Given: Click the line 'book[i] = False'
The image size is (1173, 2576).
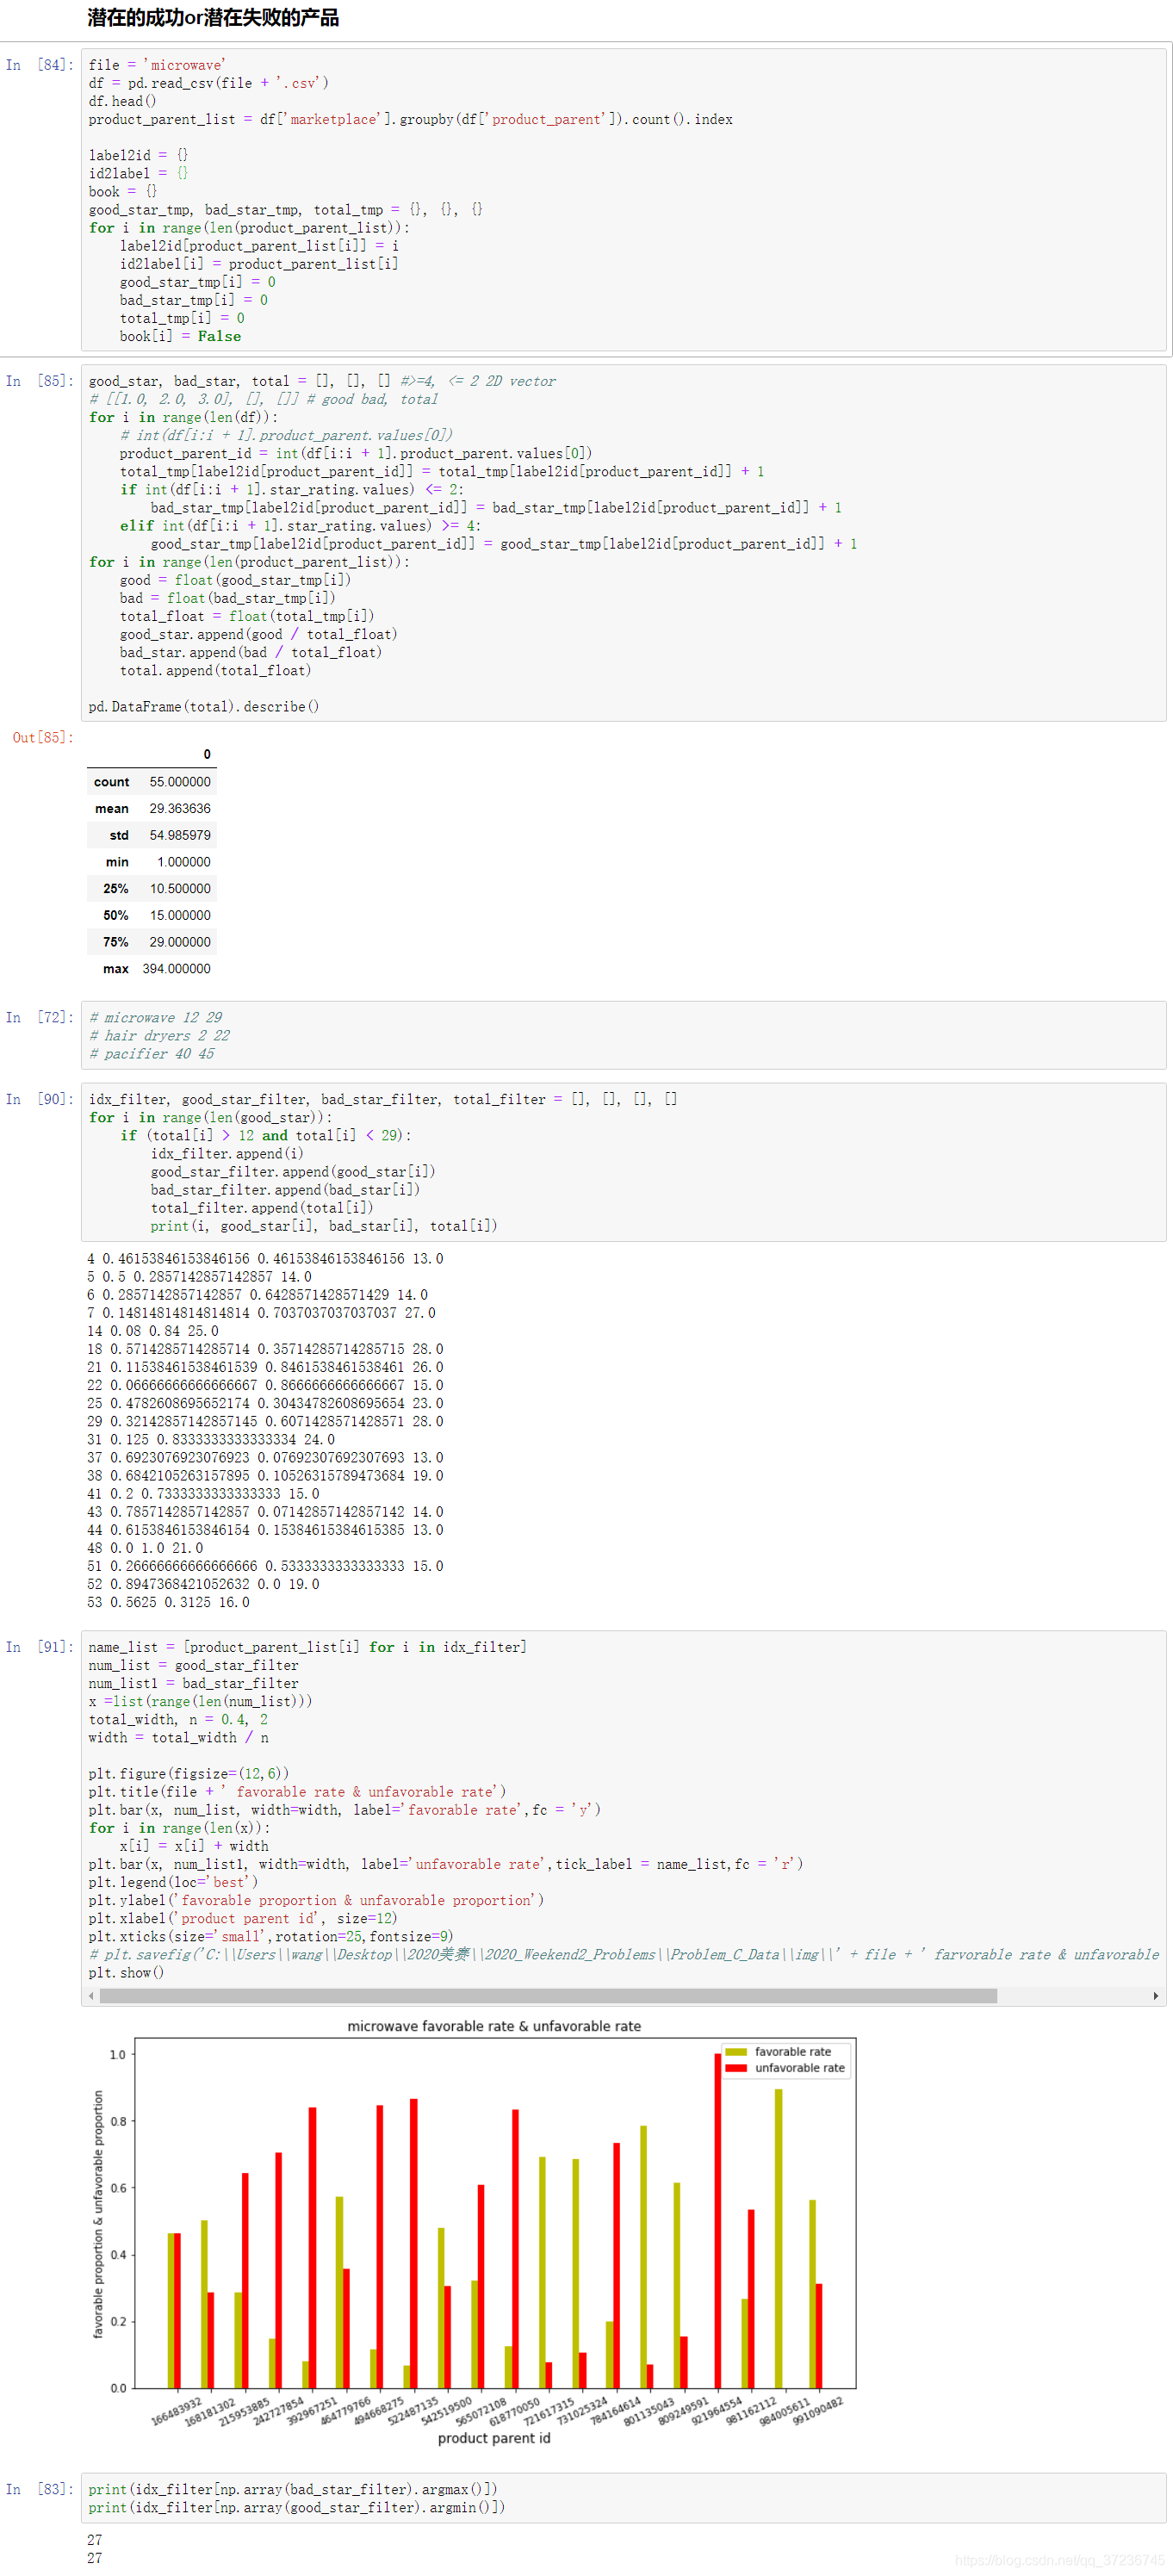Looking at the screenshot, I should point(180,336).
